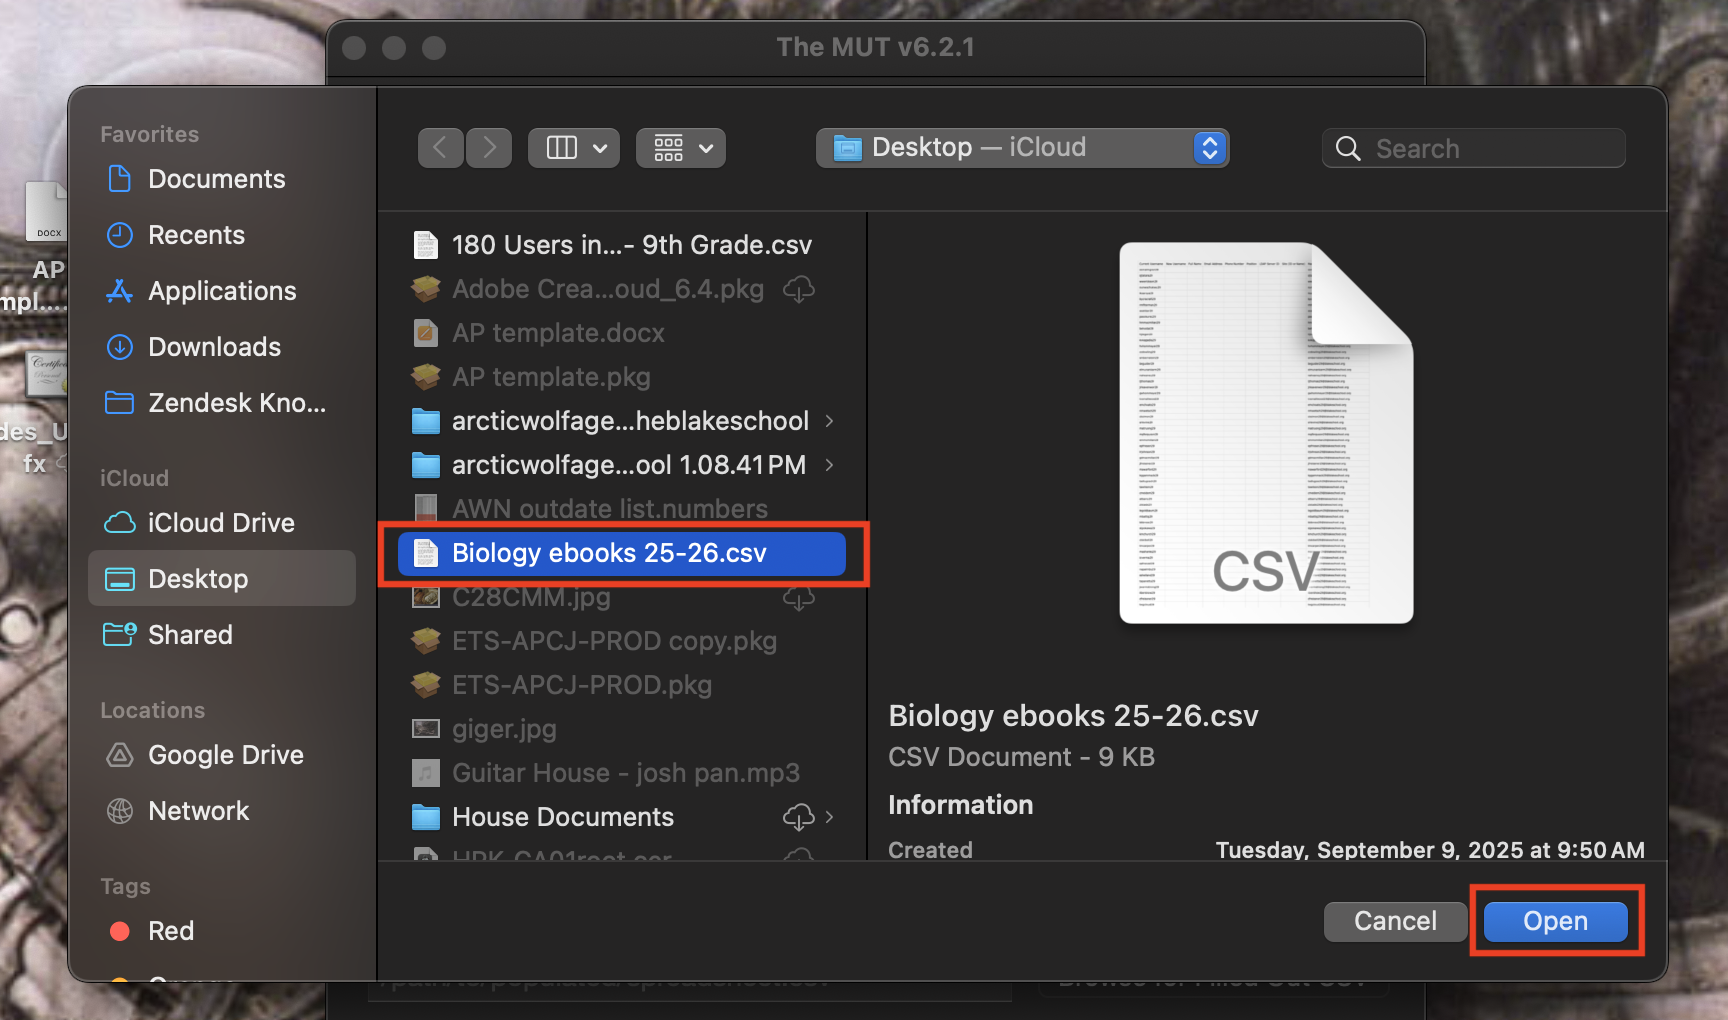Open Network location
The image size is (1728, 1020).
(222, 811)
